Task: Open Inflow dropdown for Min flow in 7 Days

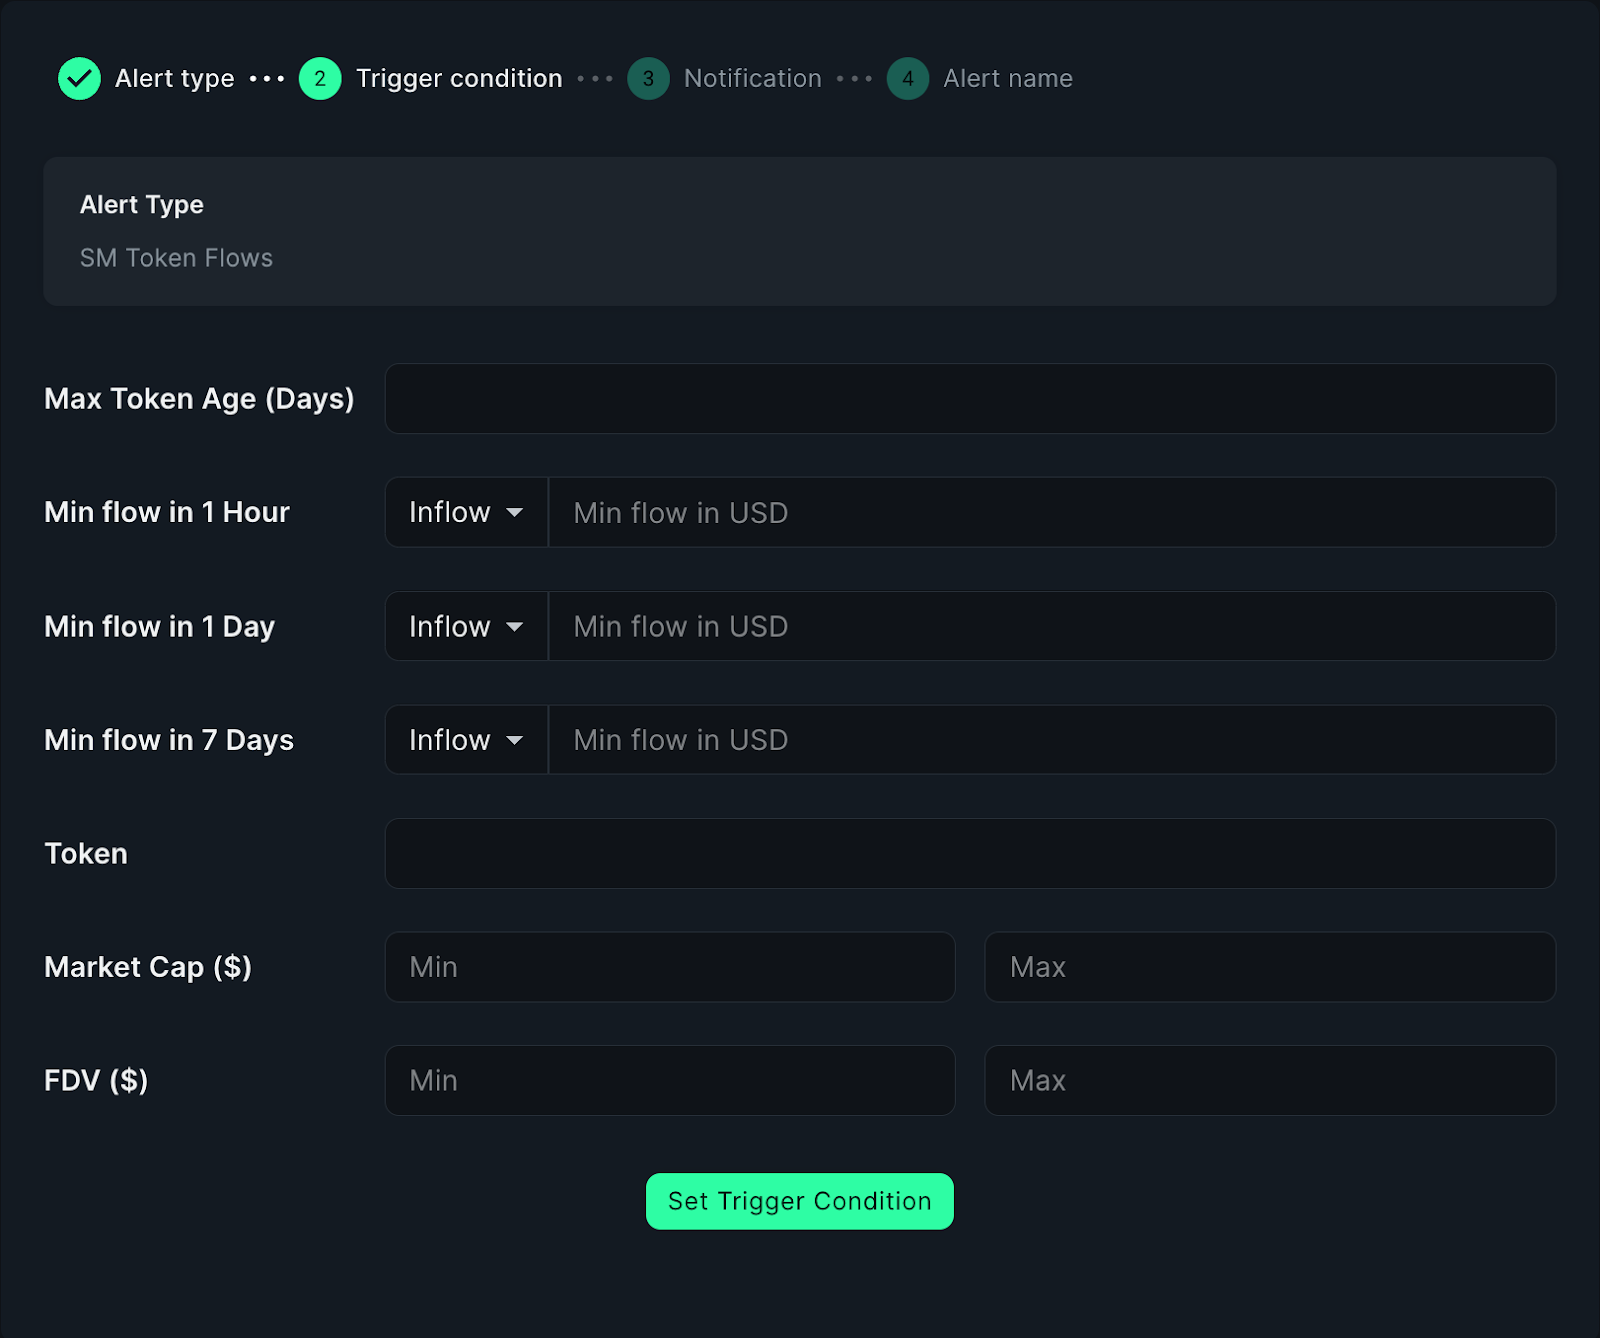Action: click(x=467, y=740)
